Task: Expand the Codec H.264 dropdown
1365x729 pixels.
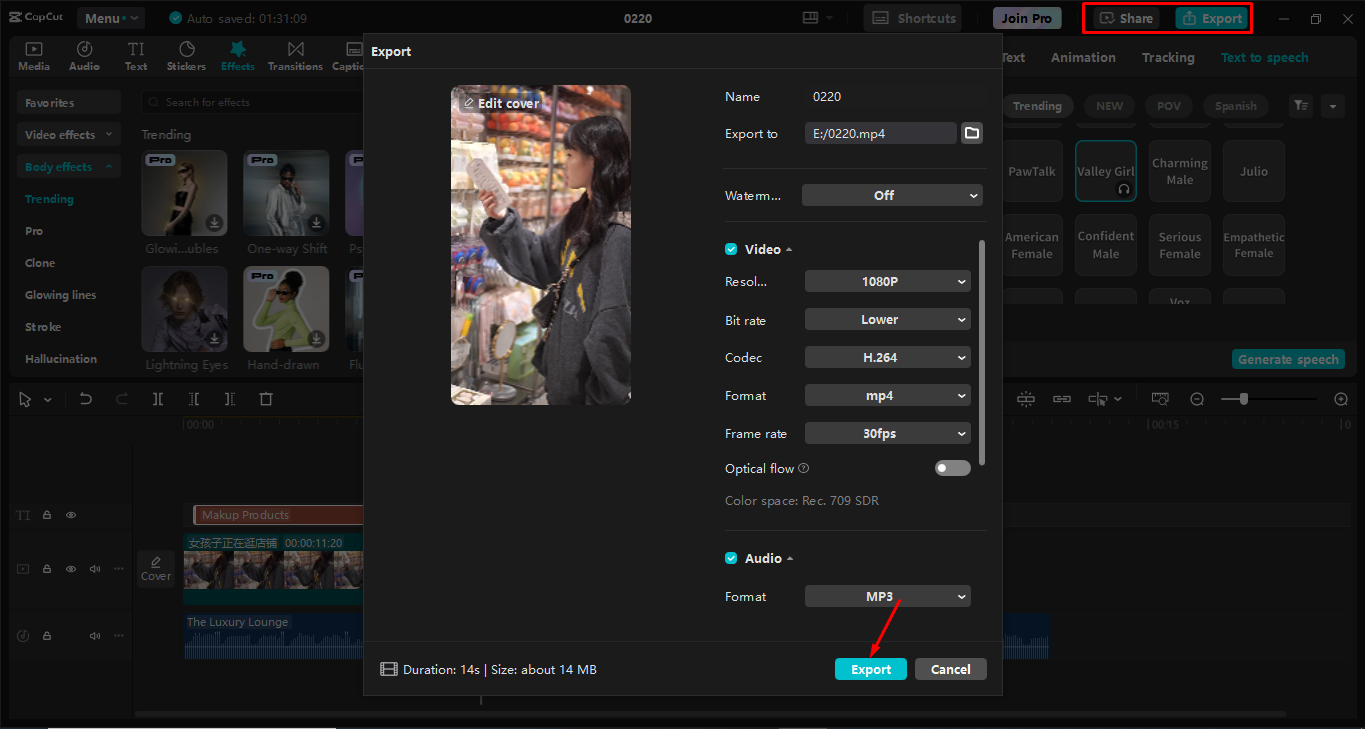Action: (x=888, y=357)
